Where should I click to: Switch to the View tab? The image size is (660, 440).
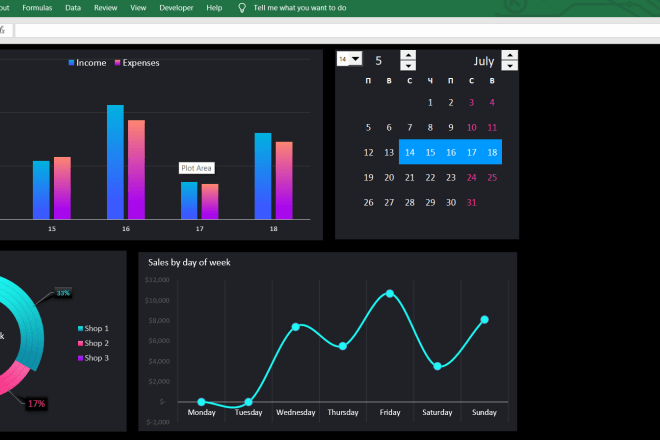[x=138, y=8]
